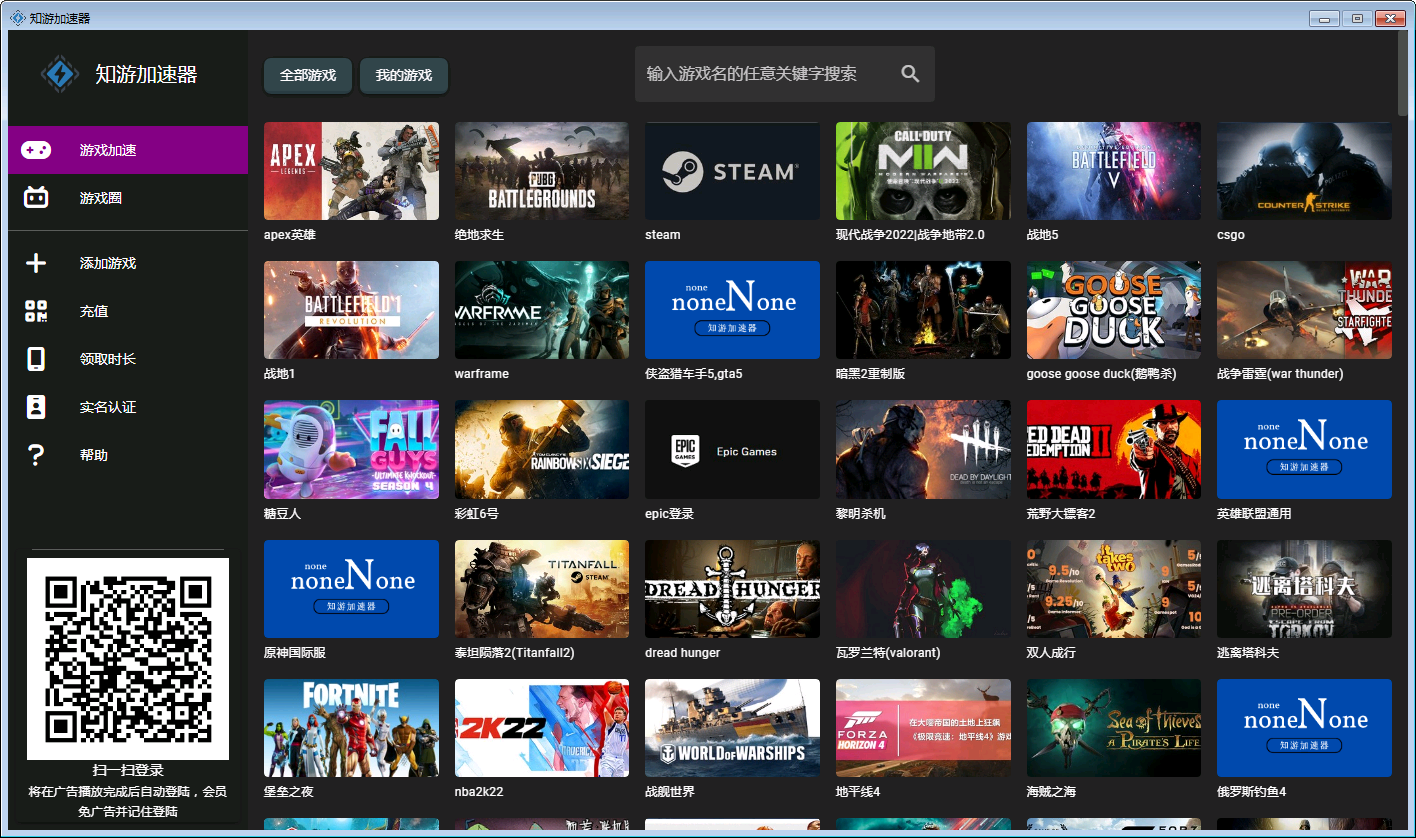Select the Battlefield V thumbnail
The height and width of the screenshot is (838, 1416).
click(x=1114, y=171)
